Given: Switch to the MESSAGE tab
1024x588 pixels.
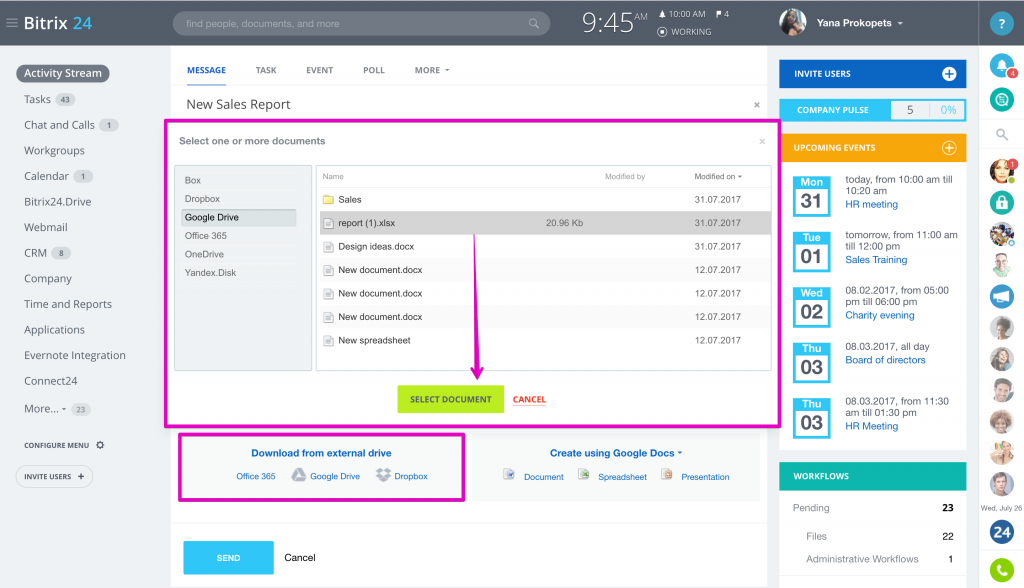Looking at the screenshot, I should click(x=206, y=70).
